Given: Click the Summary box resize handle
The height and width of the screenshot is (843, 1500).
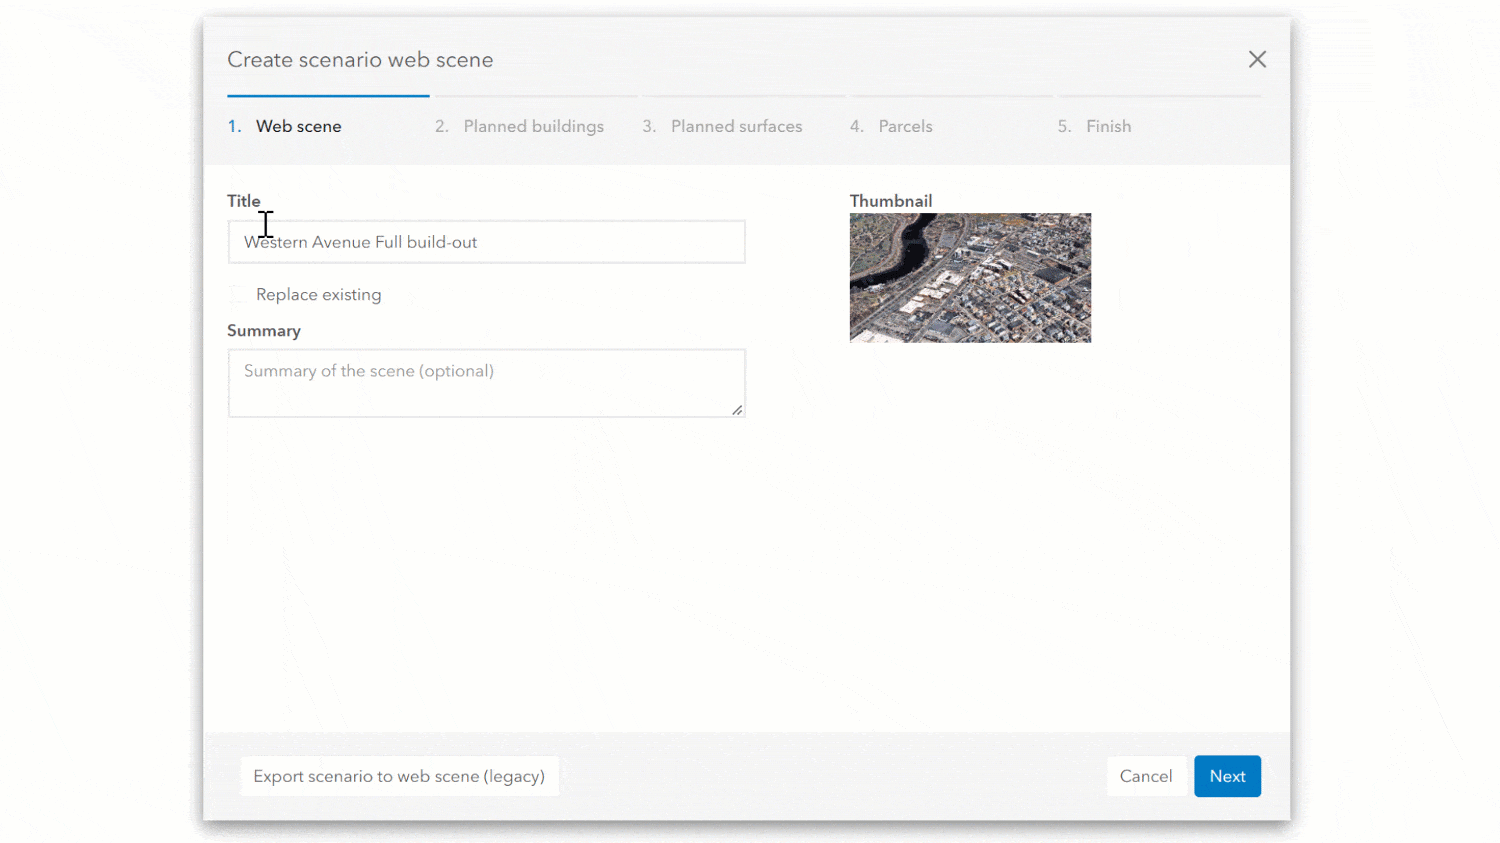Looking at the screenshot, I should pos(739,411).
